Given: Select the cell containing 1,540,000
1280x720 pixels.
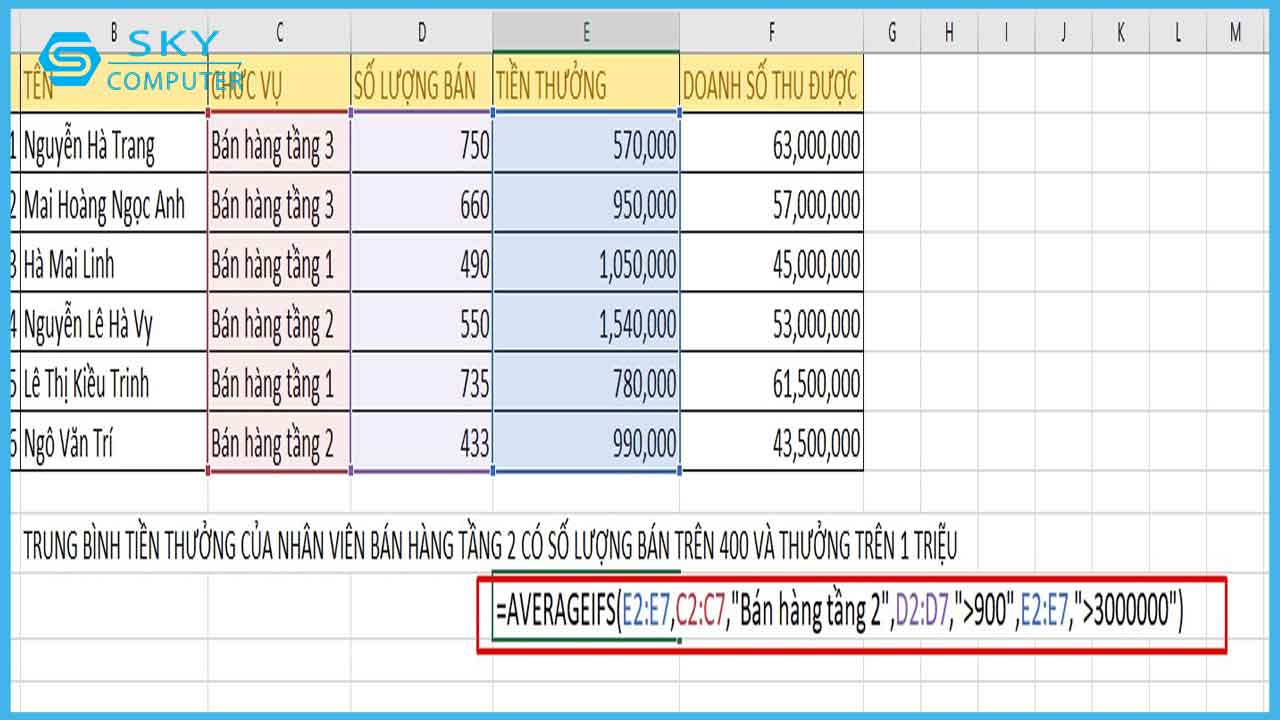Looking at the screenshot, I should point(585,324).
